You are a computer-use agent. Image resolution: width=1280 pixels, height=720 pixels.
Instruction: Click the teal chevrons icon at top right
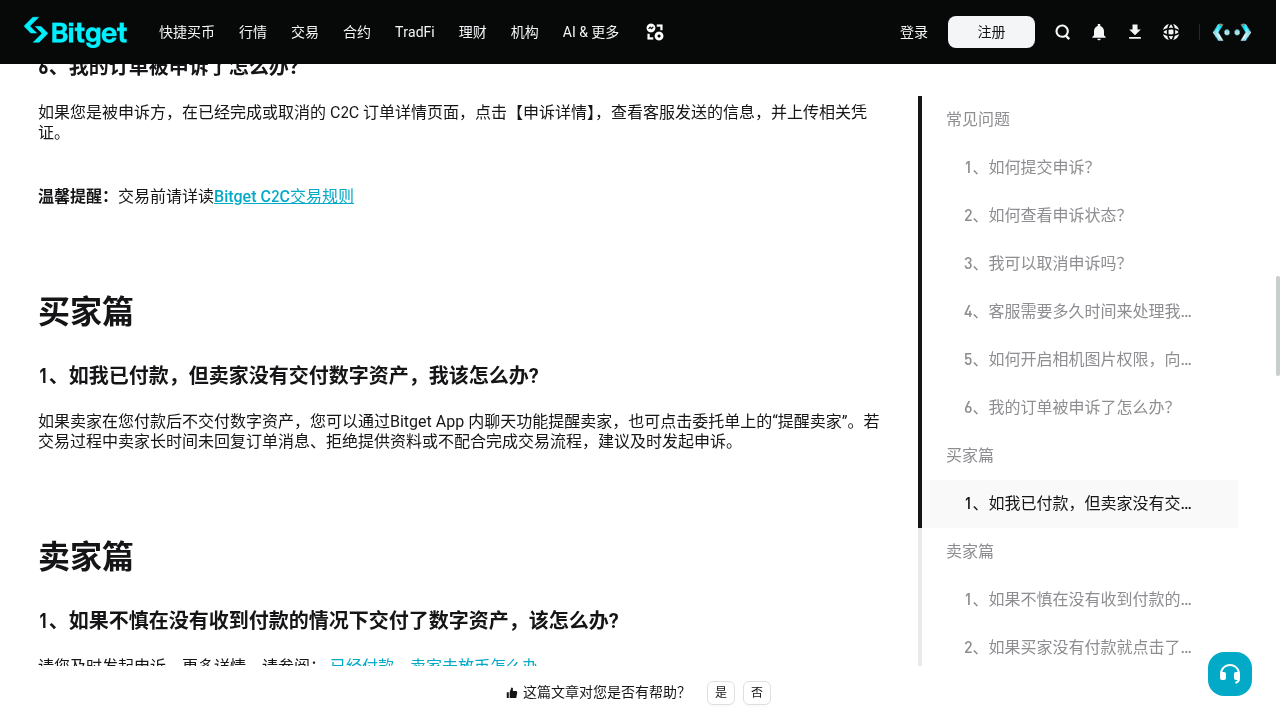click(x=1232, y=32)
